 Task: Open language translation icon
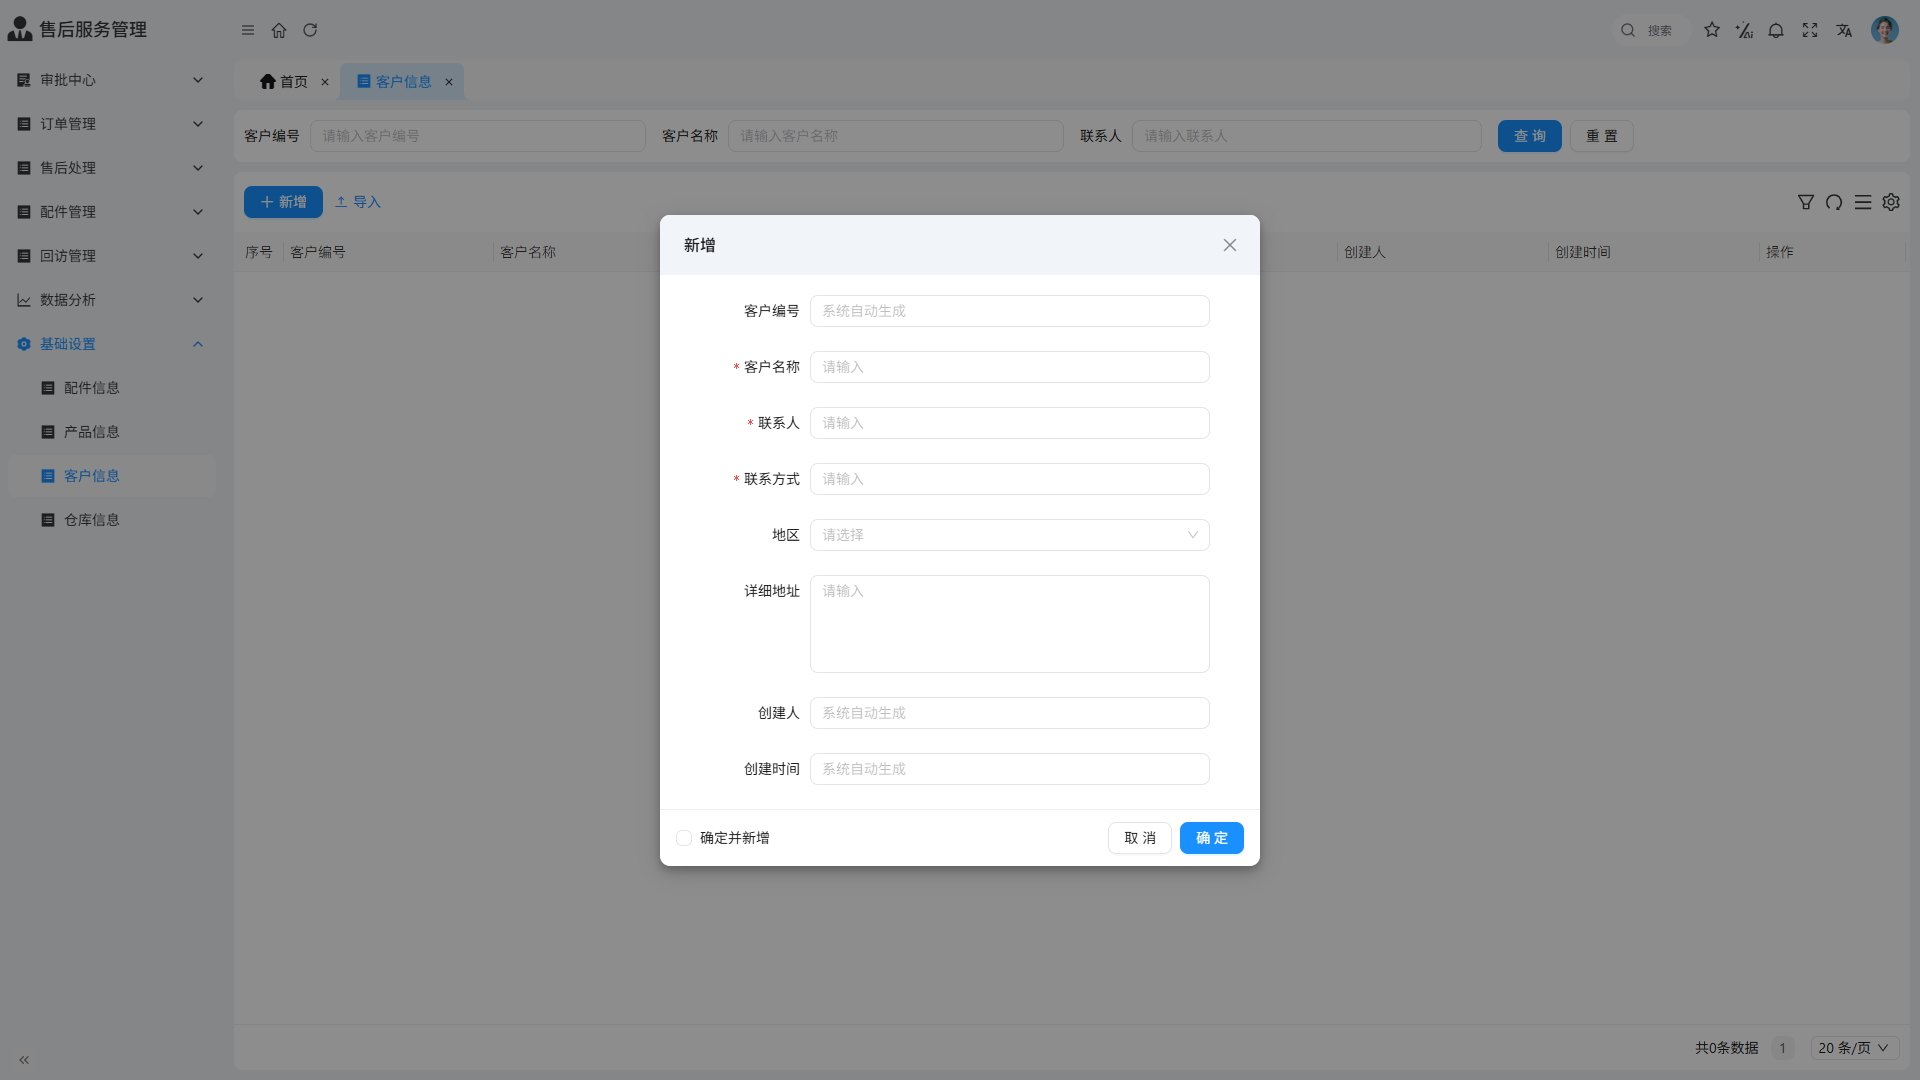(x=1844, y=30)
